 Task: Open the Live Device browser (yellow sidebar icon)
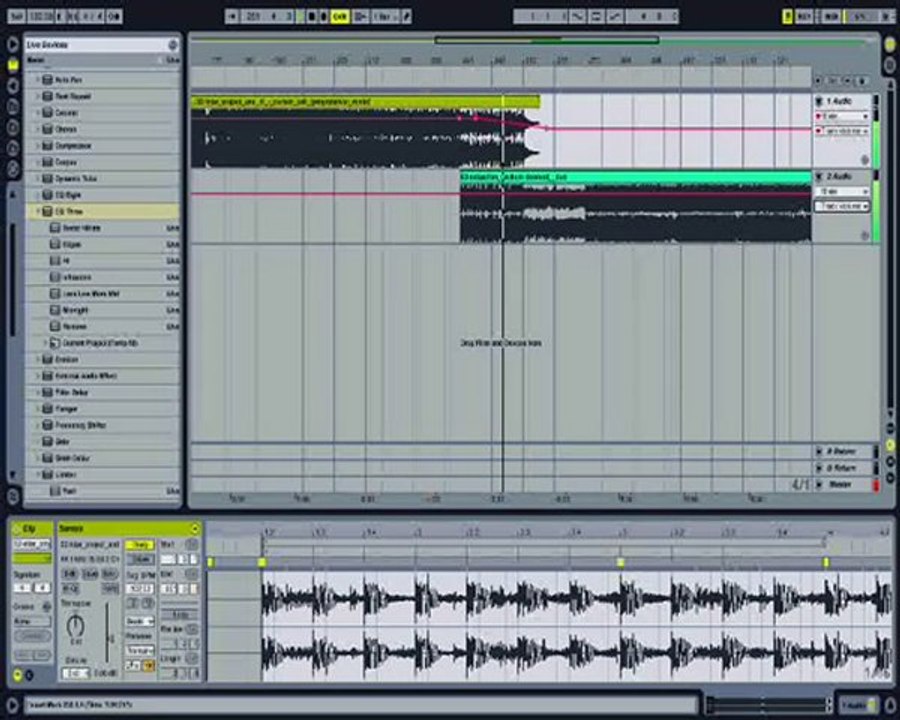tap(13, 65)
